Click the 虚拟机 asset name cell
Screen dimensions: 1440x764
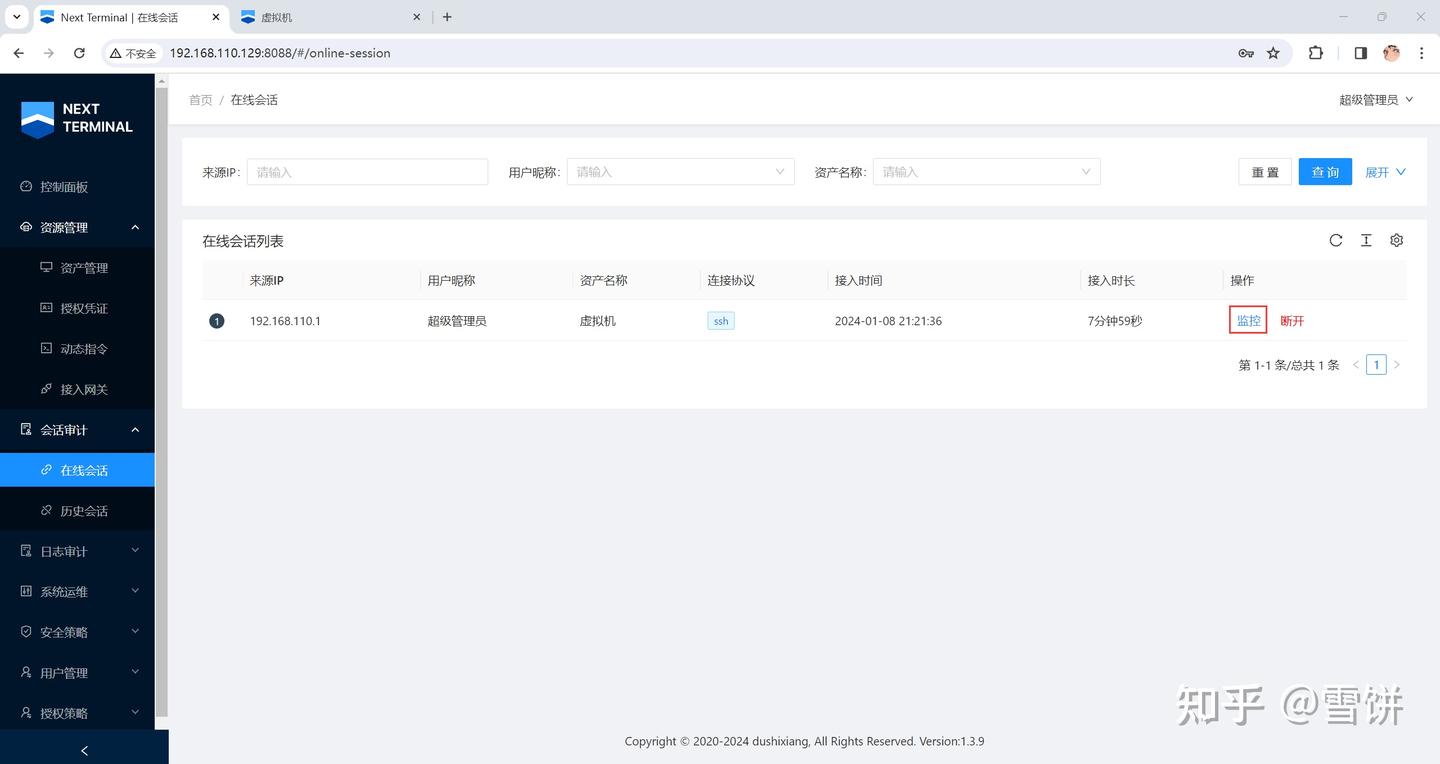[x=598, y=321]
